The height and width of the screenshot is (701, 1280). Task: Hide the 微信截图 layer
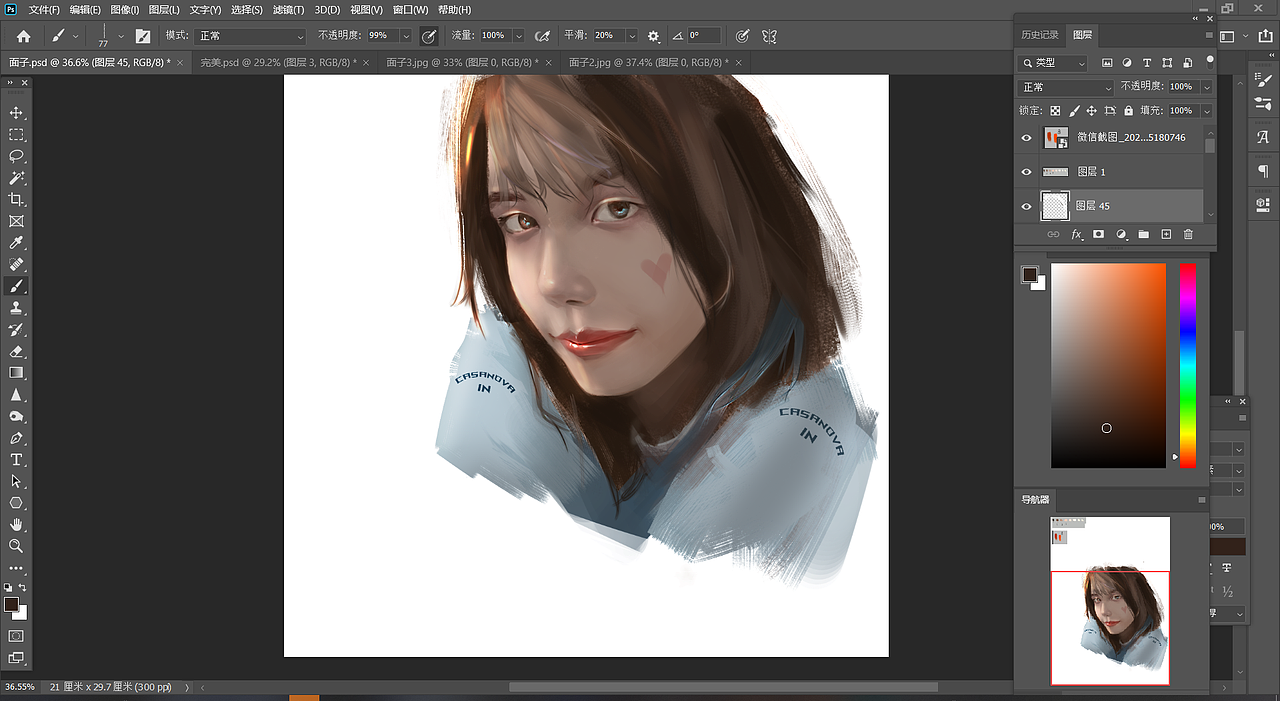pyautogui.click(x=1026, y=138)
